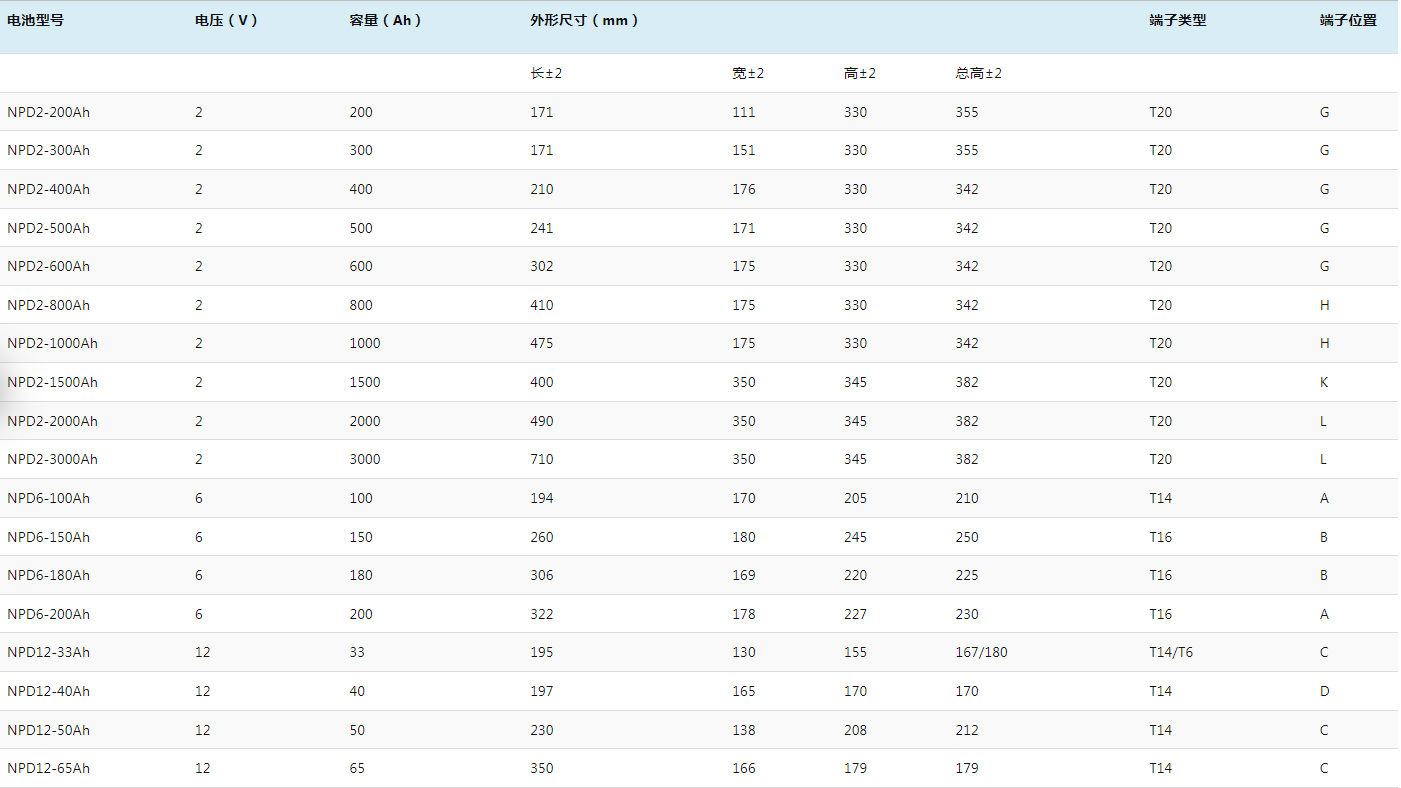Image resolution: width=1401 pixels, height=788 pixels.
Task: Click the 外形尺寸（mm） column header
Action: coord(584,20)
